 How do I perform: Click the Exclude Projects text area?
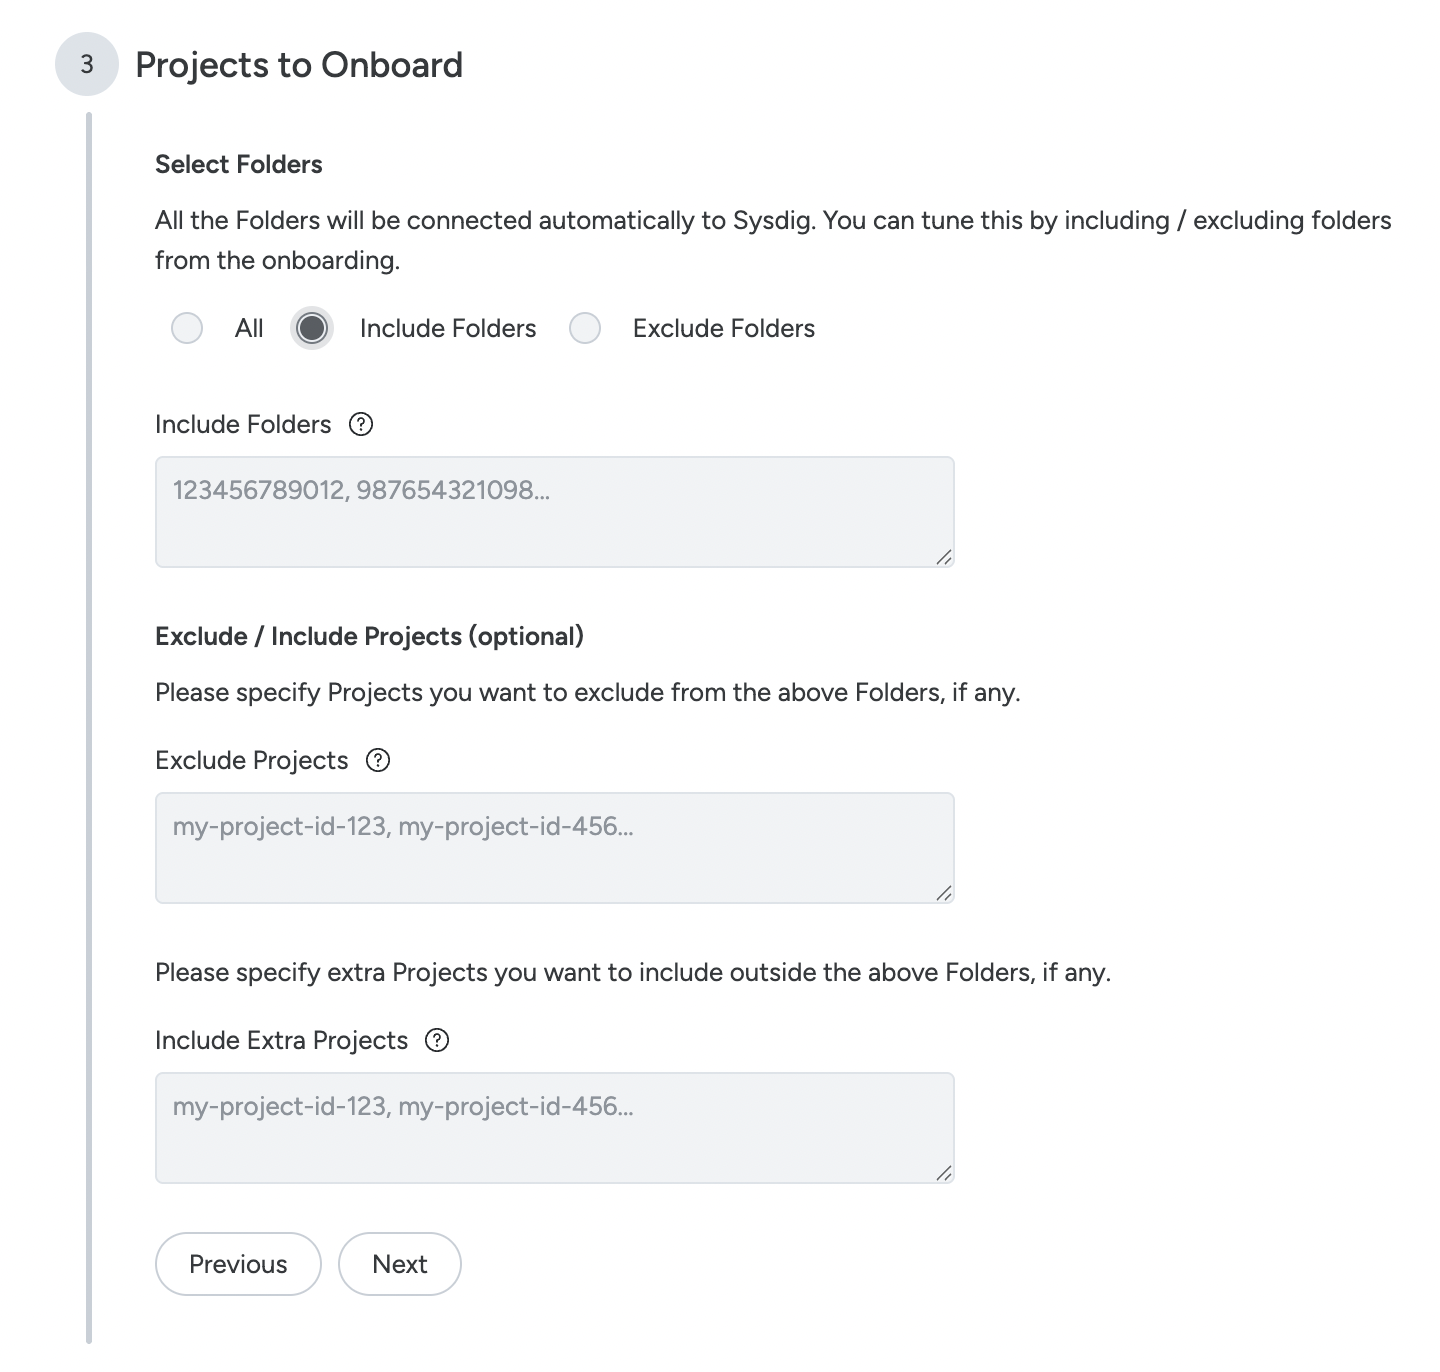pyautogui.click(x=555, y=849)
